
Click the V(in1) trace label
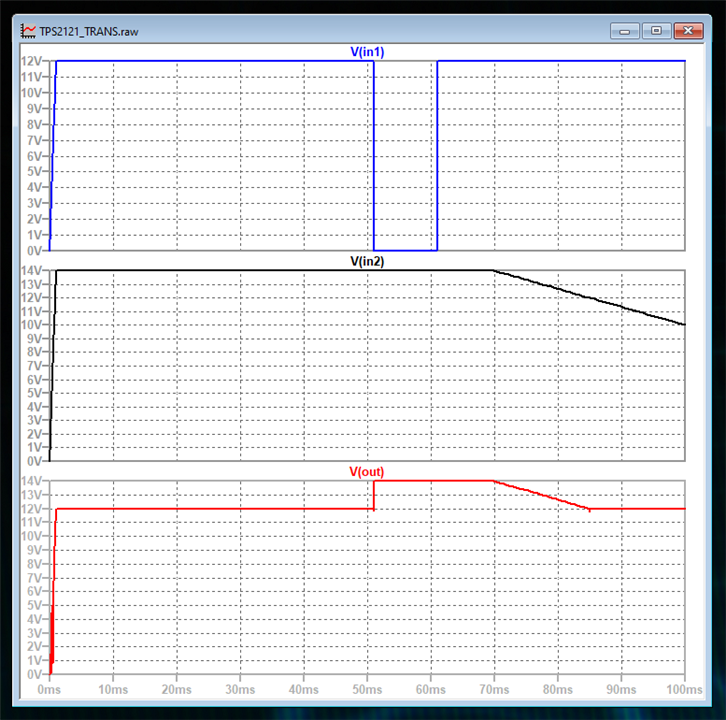[367, 51]
